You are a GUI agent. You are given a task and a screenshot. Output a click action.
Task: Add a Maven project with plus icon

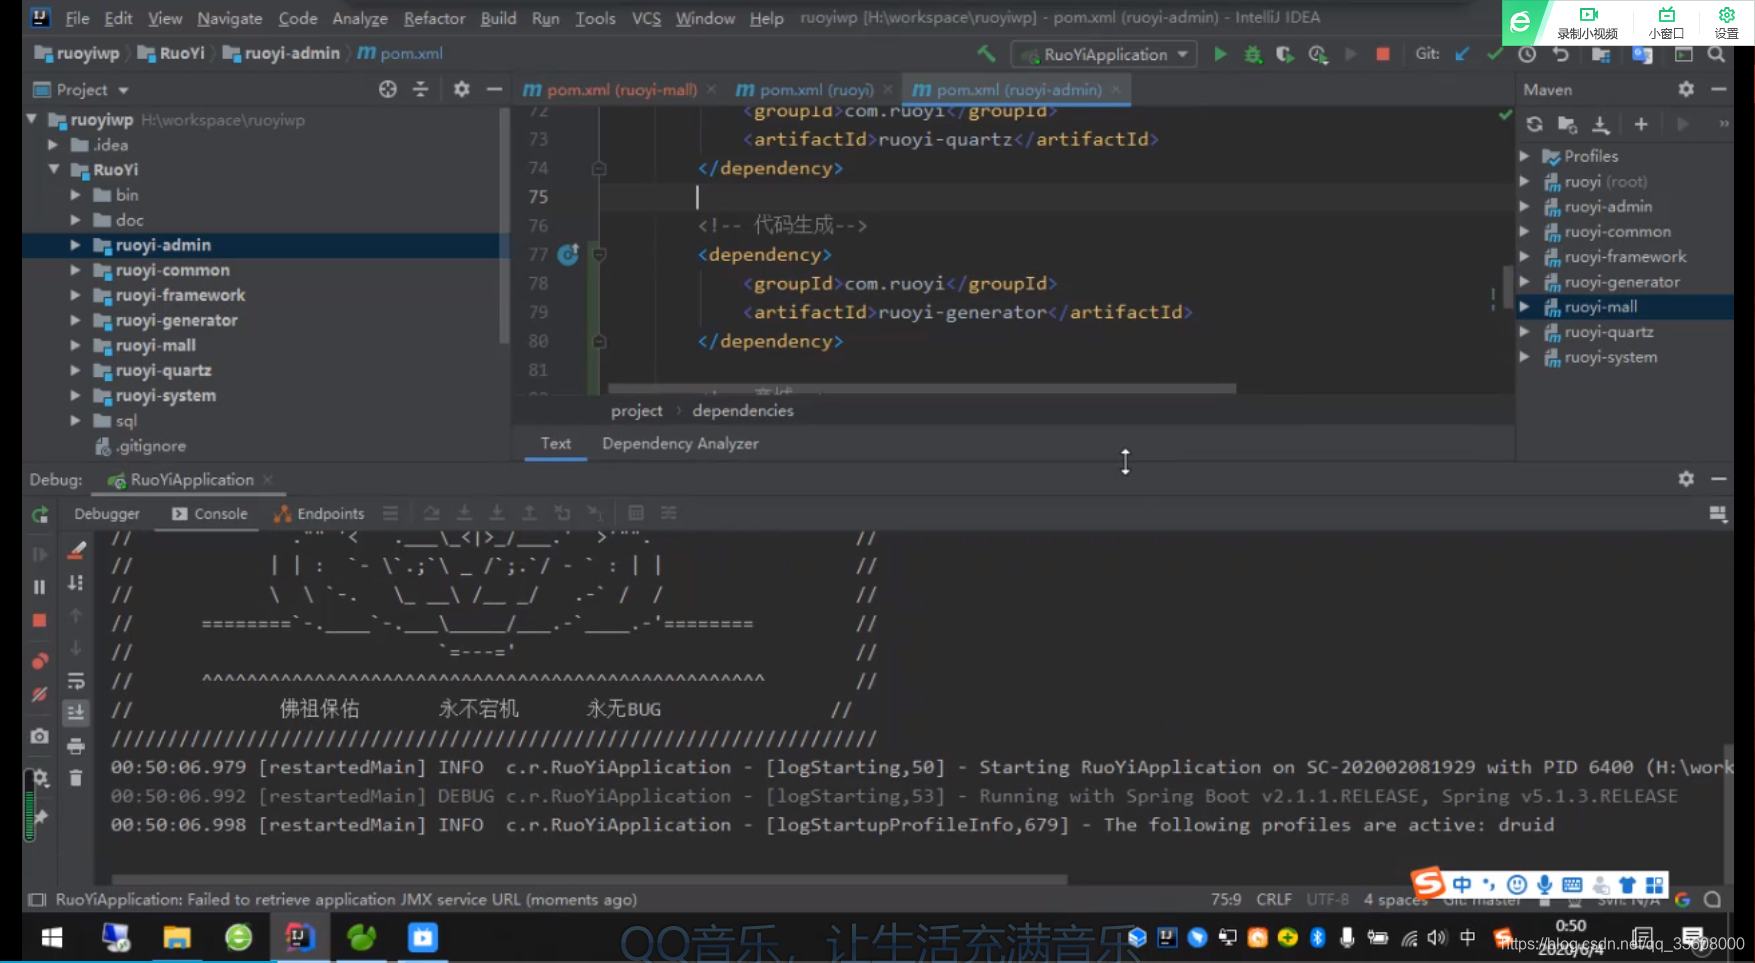click(1641, 124)
